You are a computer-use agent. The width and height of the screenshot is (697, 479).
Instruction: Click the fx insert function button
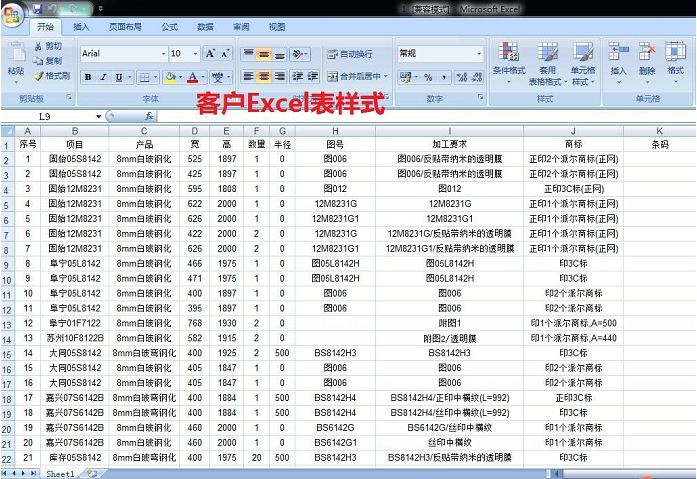(x=149, y=116)
